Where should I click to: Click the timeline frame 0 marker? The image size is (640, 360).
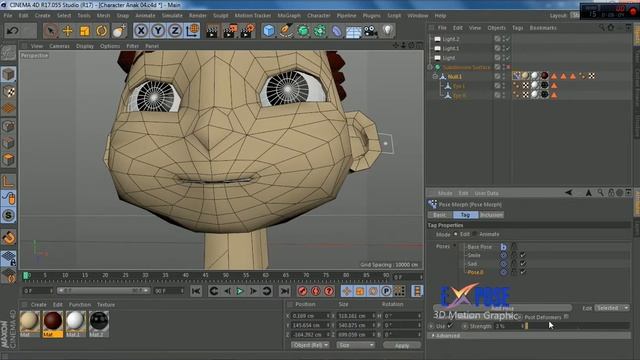tap(26, 276)
